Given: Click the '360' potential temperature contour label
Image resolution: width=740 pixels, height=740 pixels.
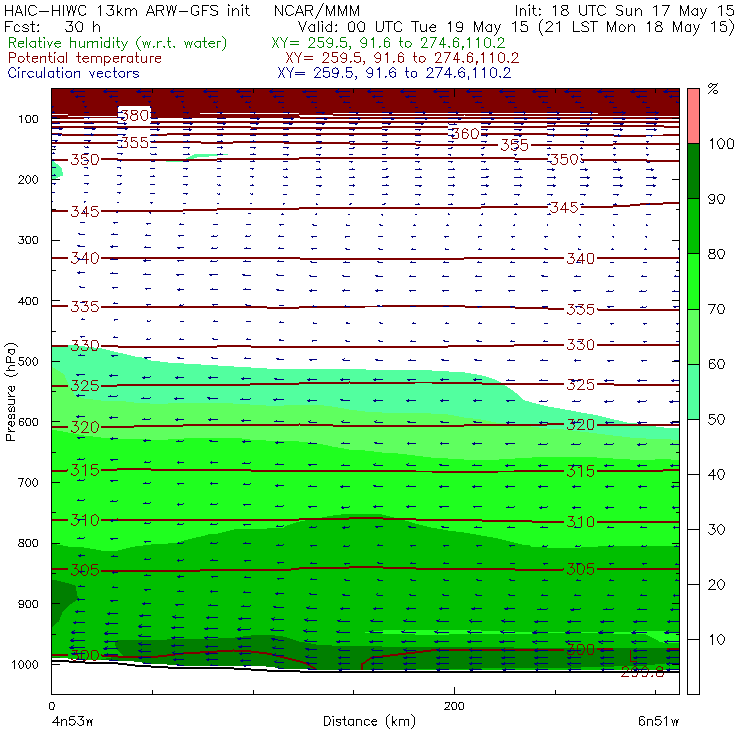Looking at the screenshot, I should [465, 134].
